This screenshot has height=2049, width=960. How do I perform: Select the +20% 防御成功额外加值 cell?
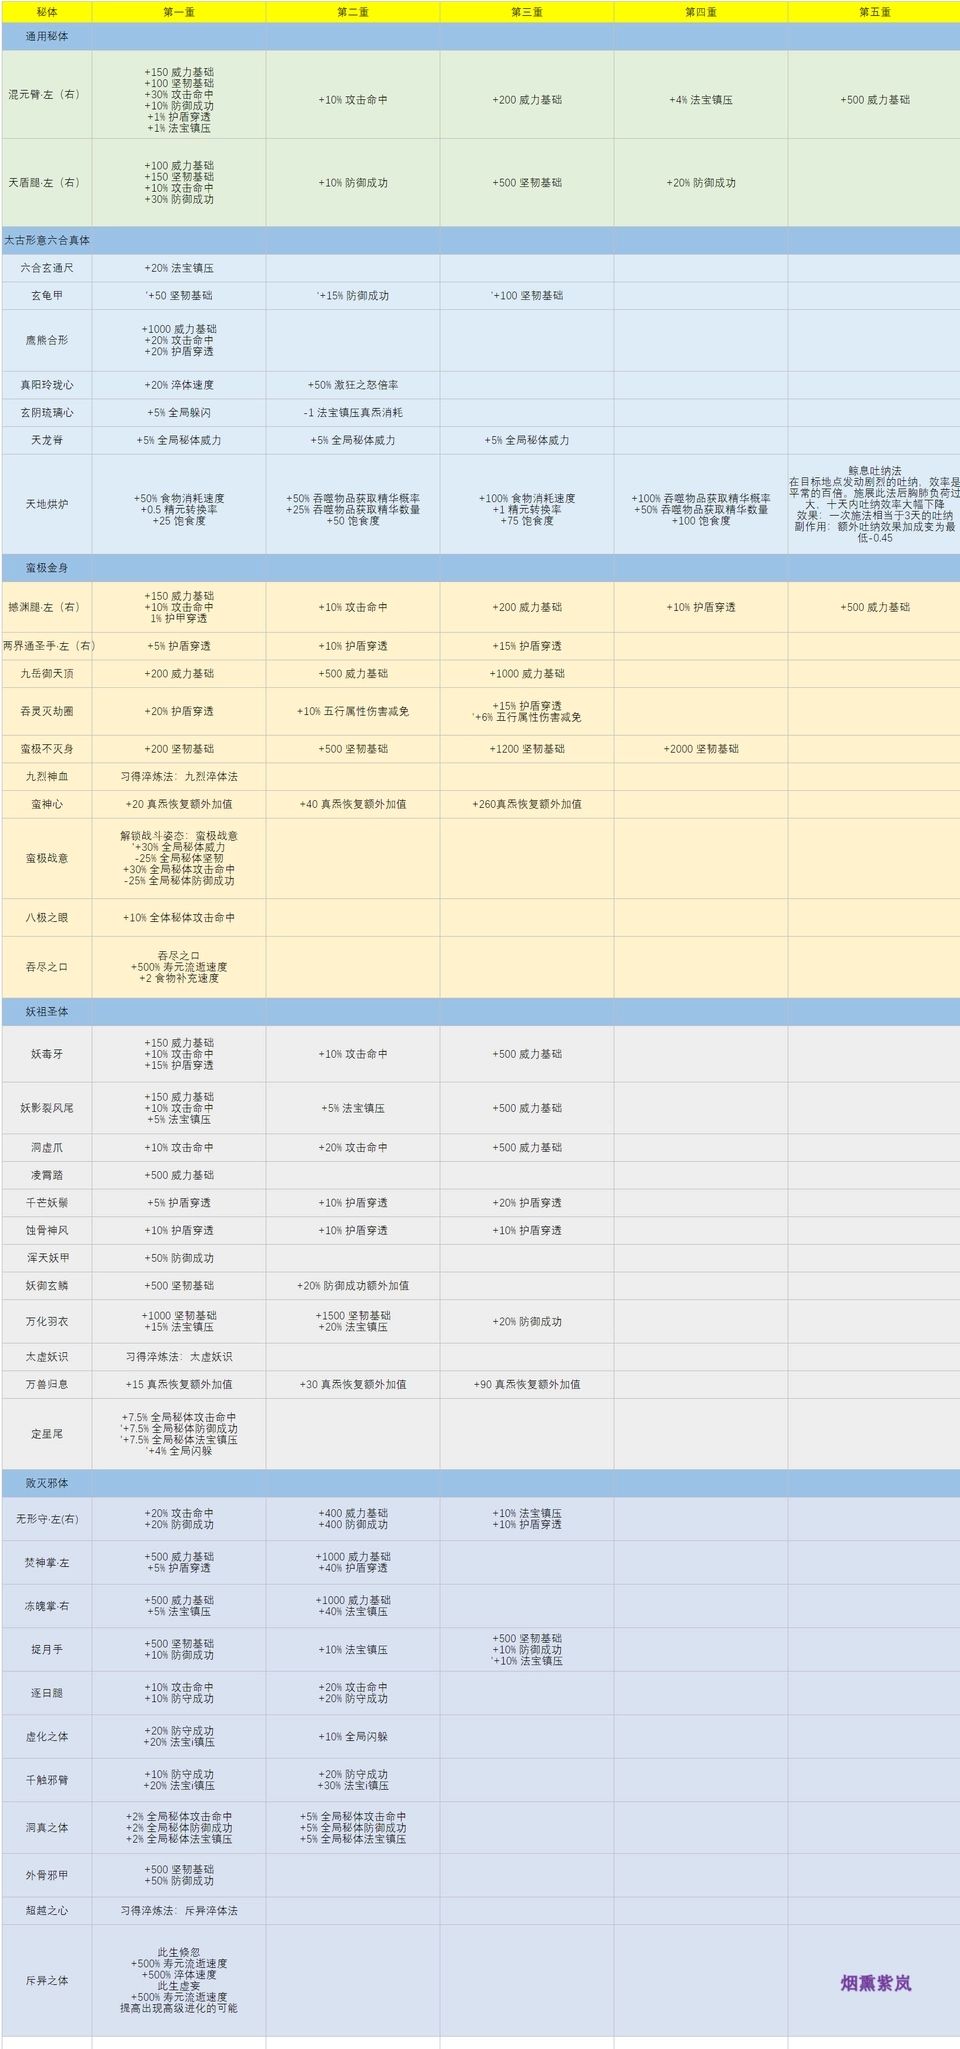click(x=353, y=1286)
